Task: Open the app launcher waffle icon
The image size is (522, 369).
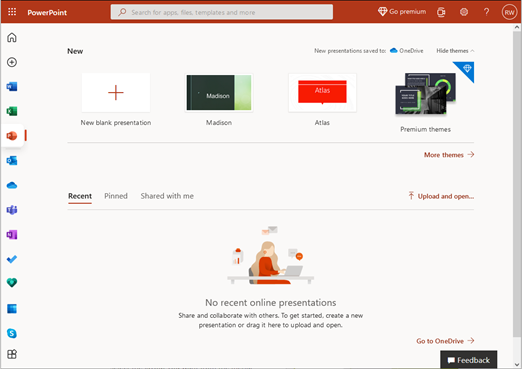Action: tap(12, 12)
